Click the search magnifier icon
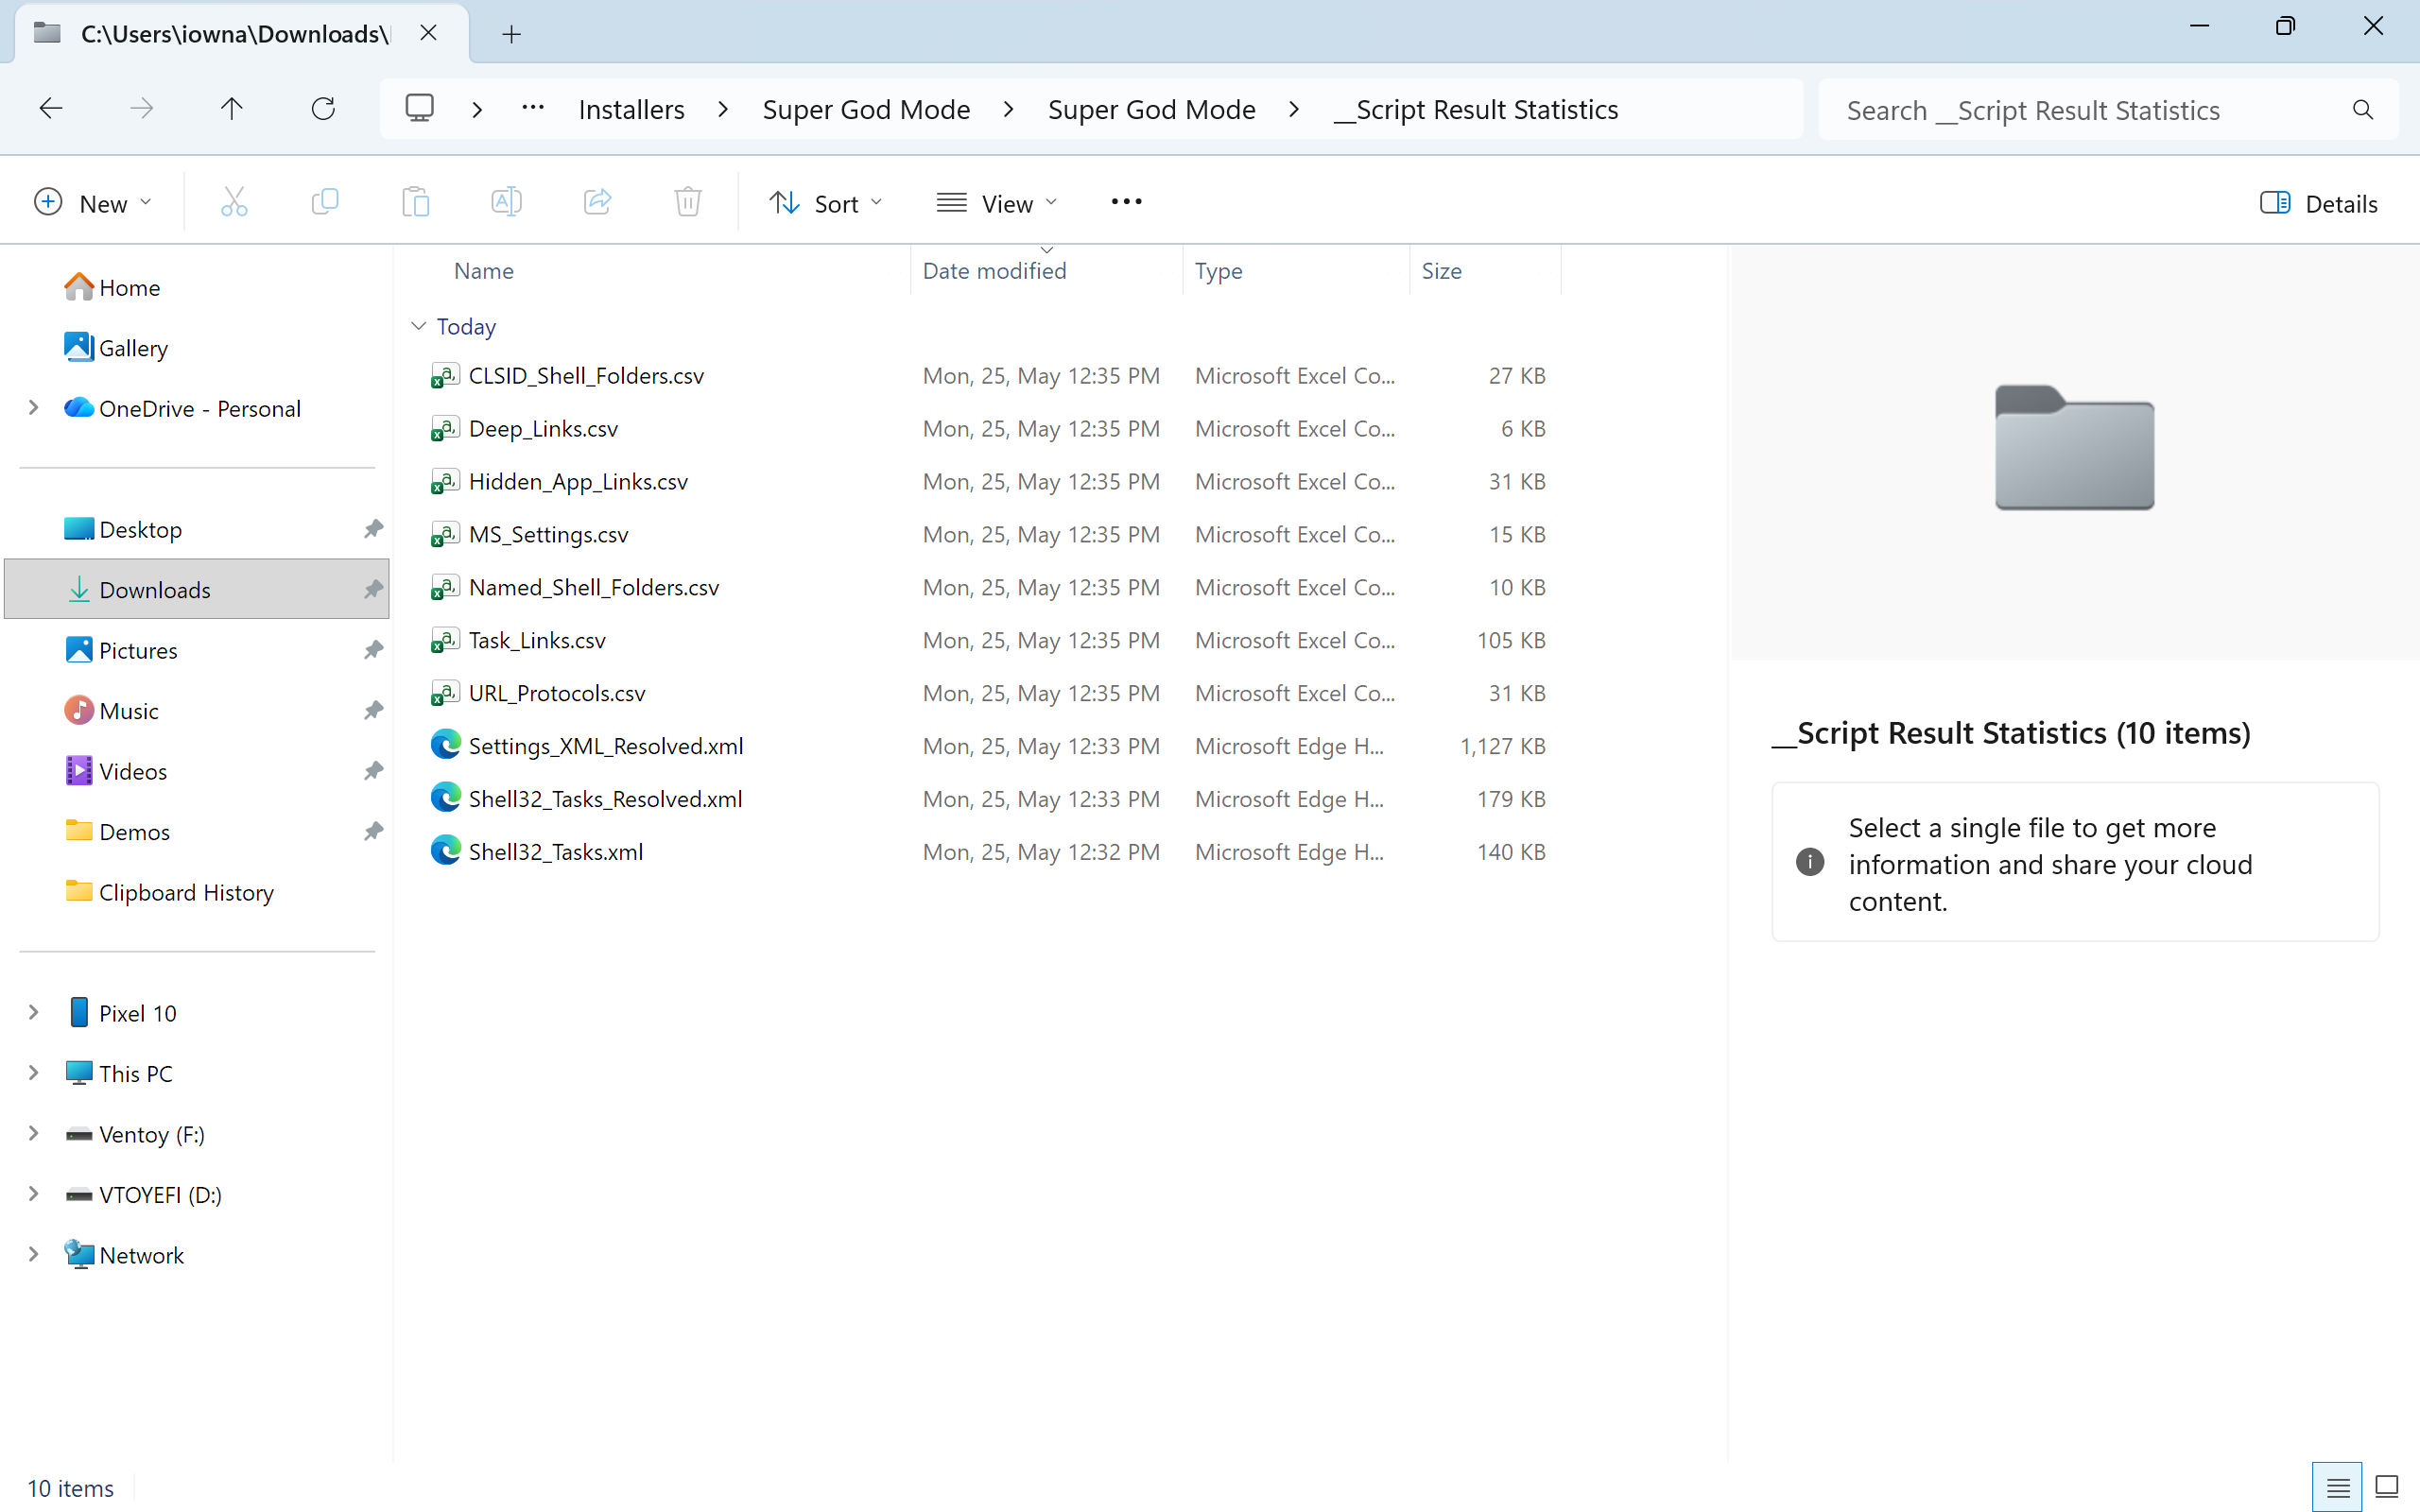The image size is (2420, 1512). 2363,109
